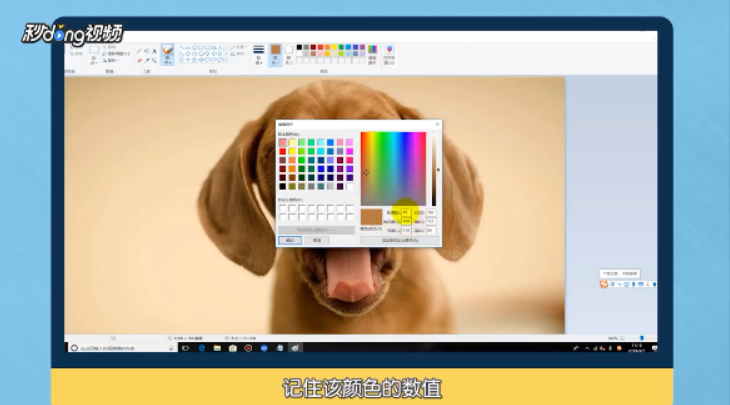Open the Brushes dropdown in the ribbon
The height and width of the screenshot is (405, 730).
click(x=168, y=55)
